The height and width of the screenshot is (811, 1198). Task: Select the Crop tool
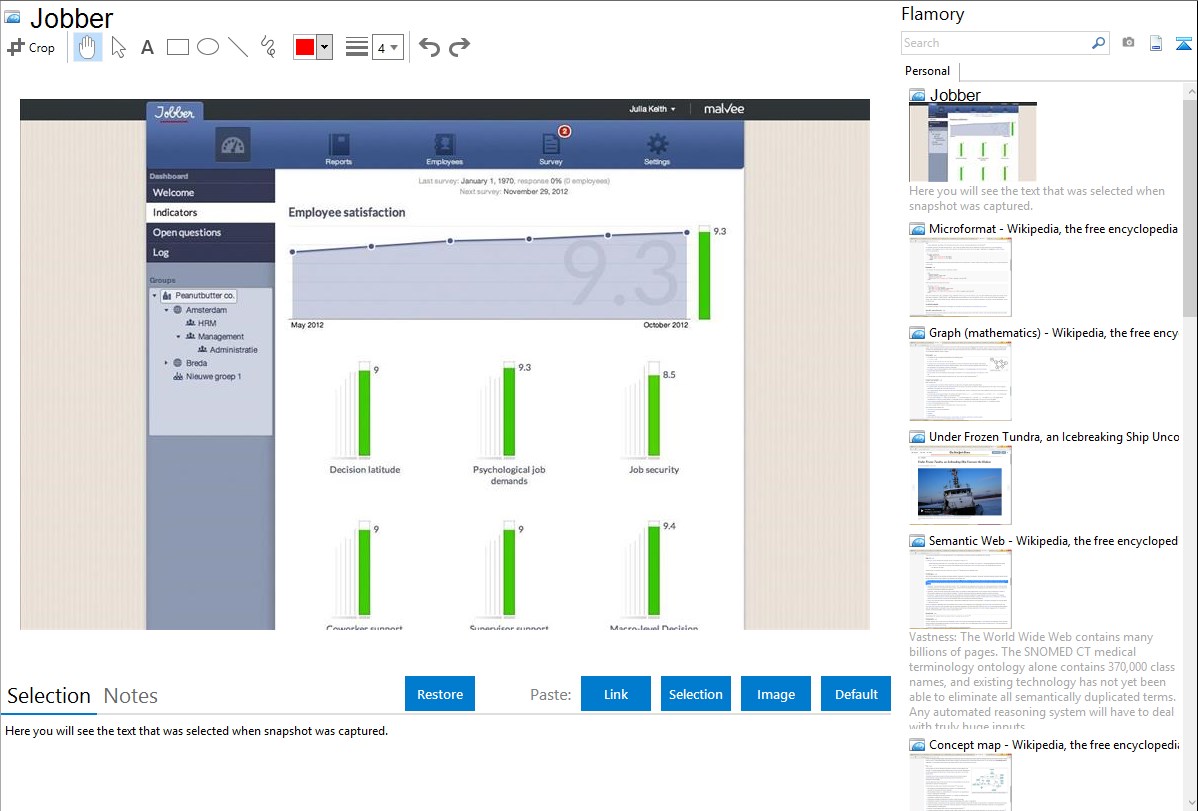[x=31, y=47]
